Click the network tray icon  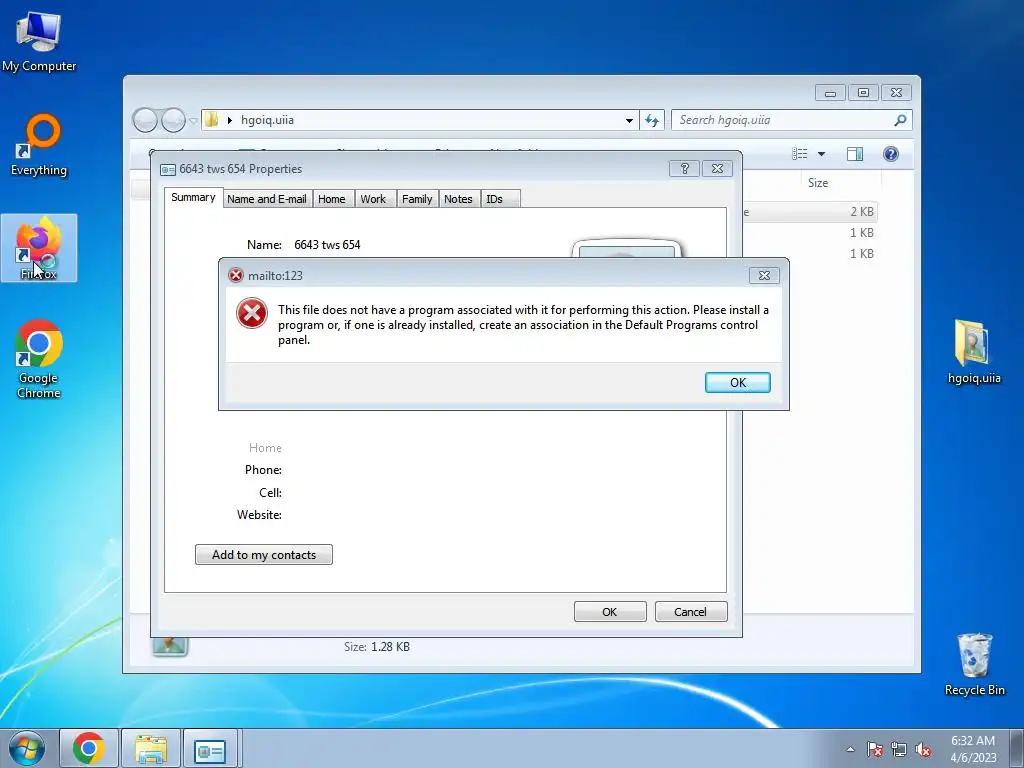(x=899, y=749)
